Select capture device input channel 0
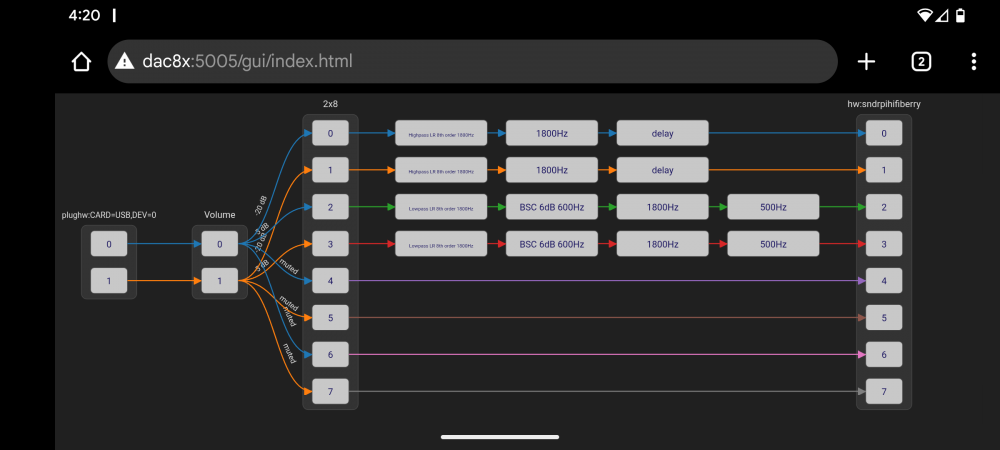 [x=109, y=243]
